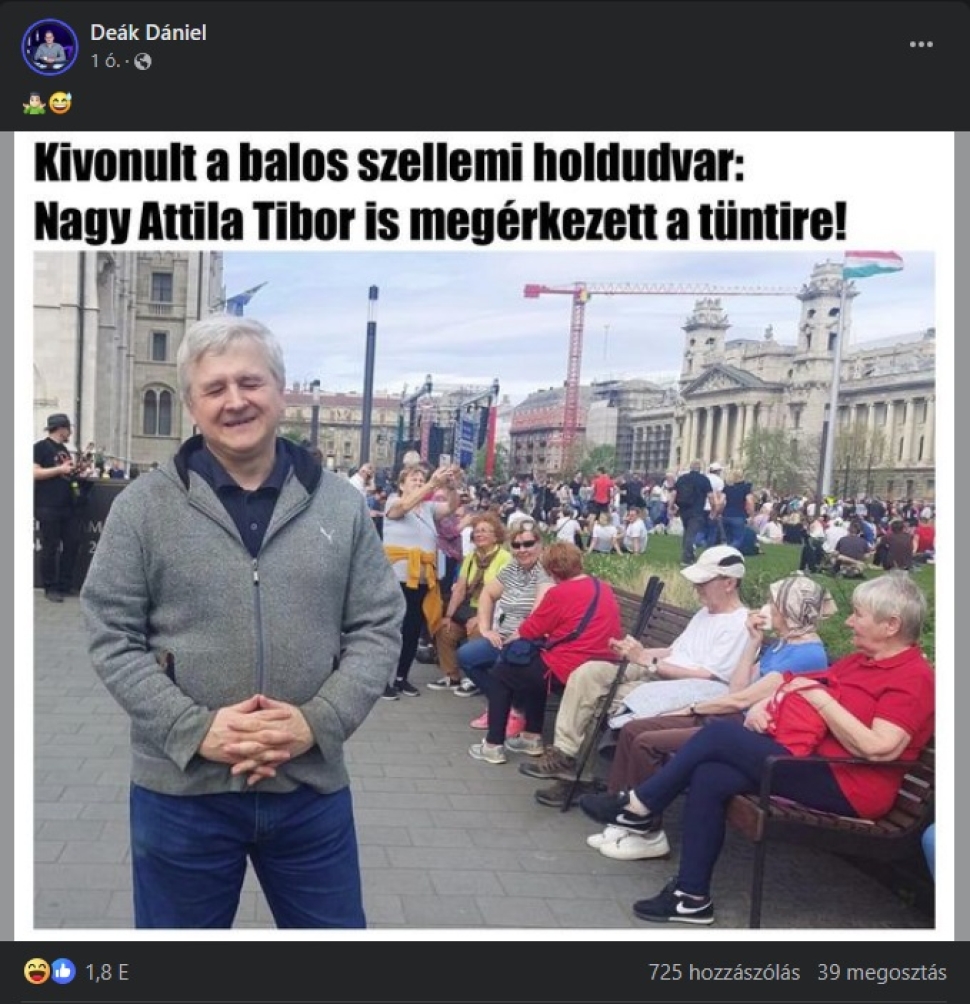Click the globe public visibility icon
The width and height of the screenshot is (970, 1004).
(x=143, y=61)
